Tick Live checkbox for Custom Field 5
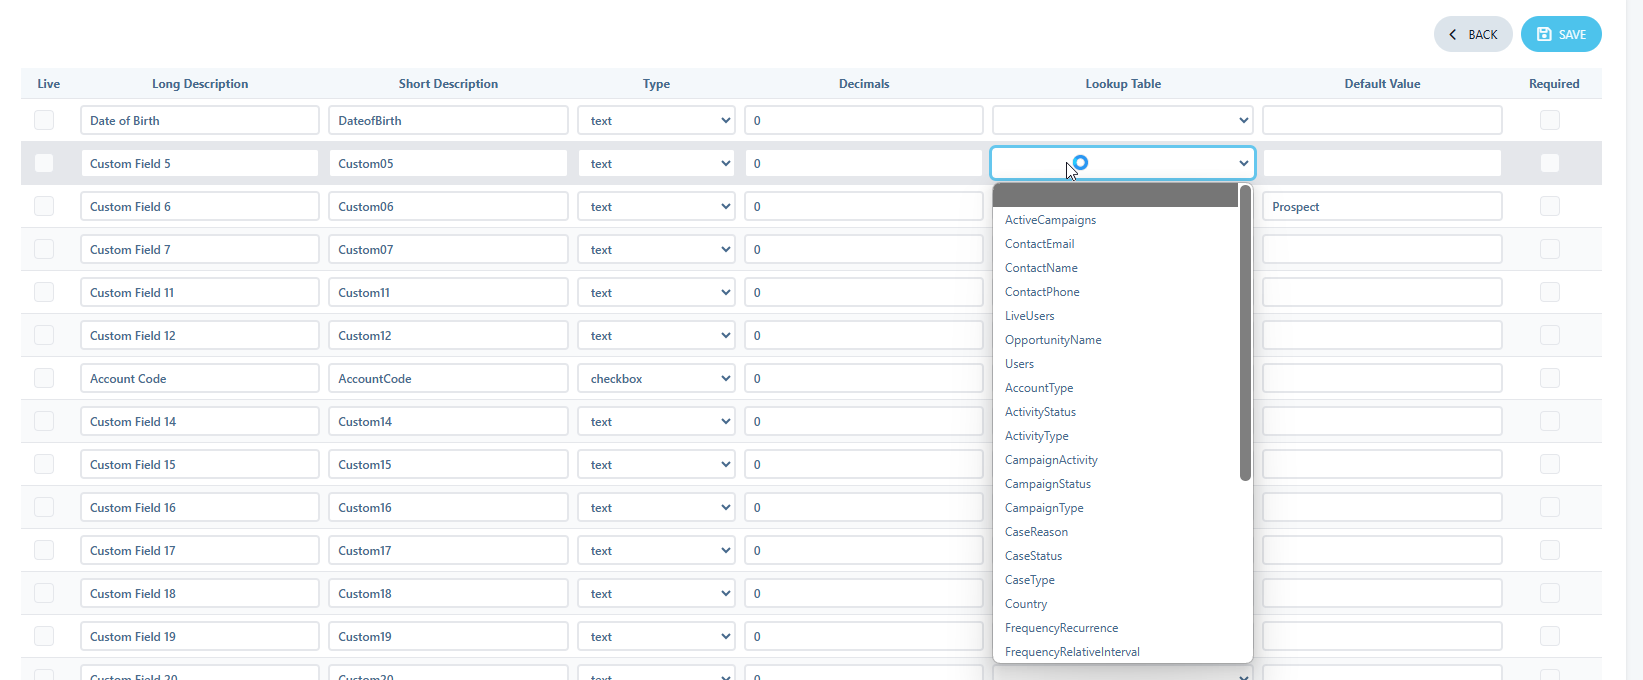This screenshot has height=680, width=1643. pos(44,163)
